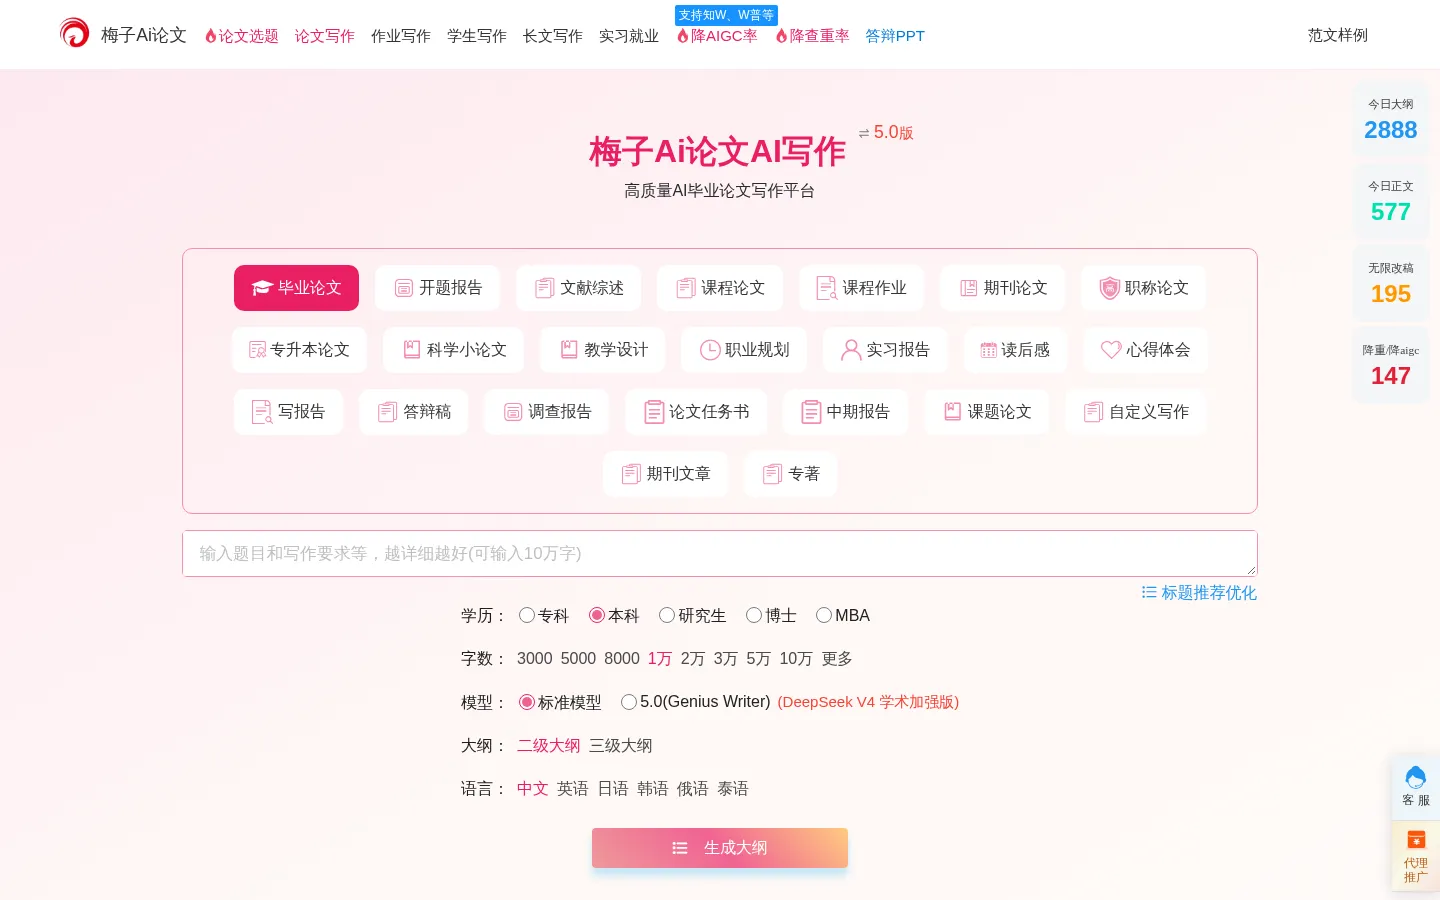1440x900 pixels.
Task: Choose the 三级大纲 outline option
Action: point(621,746)
